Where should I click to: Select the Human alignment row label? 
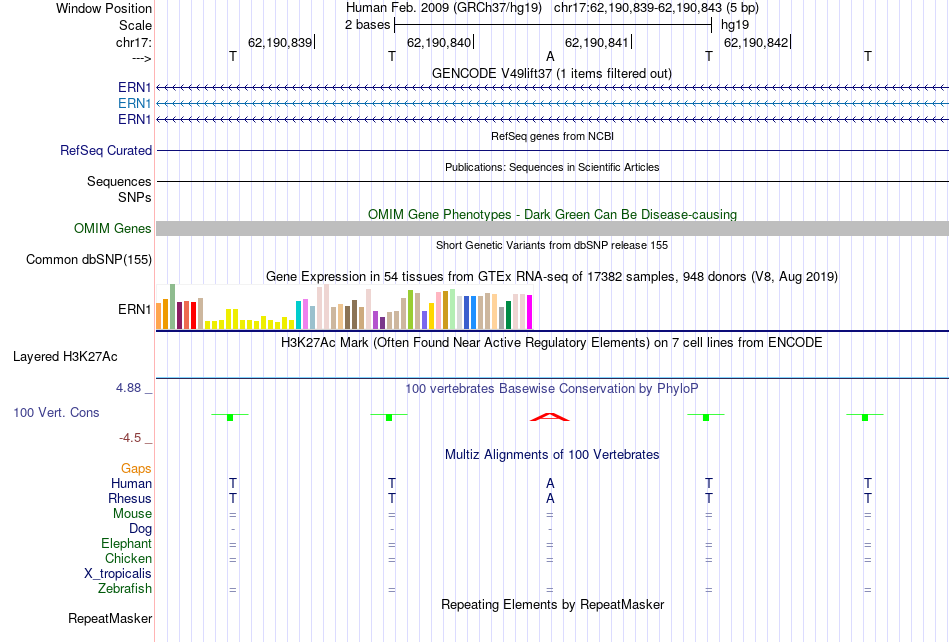tap(131, 483)
